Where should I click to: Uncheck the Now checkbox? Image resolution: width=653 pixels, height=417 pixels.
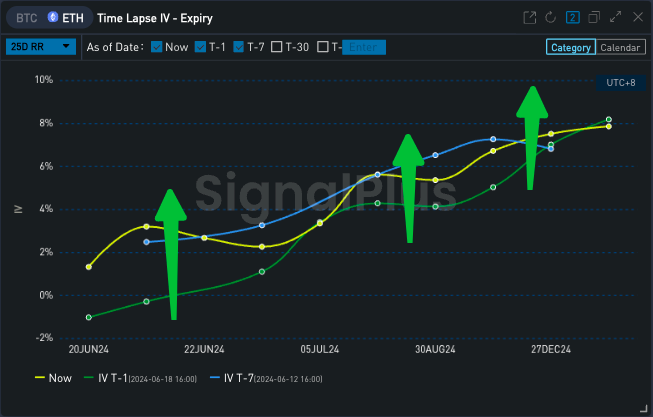157,47
